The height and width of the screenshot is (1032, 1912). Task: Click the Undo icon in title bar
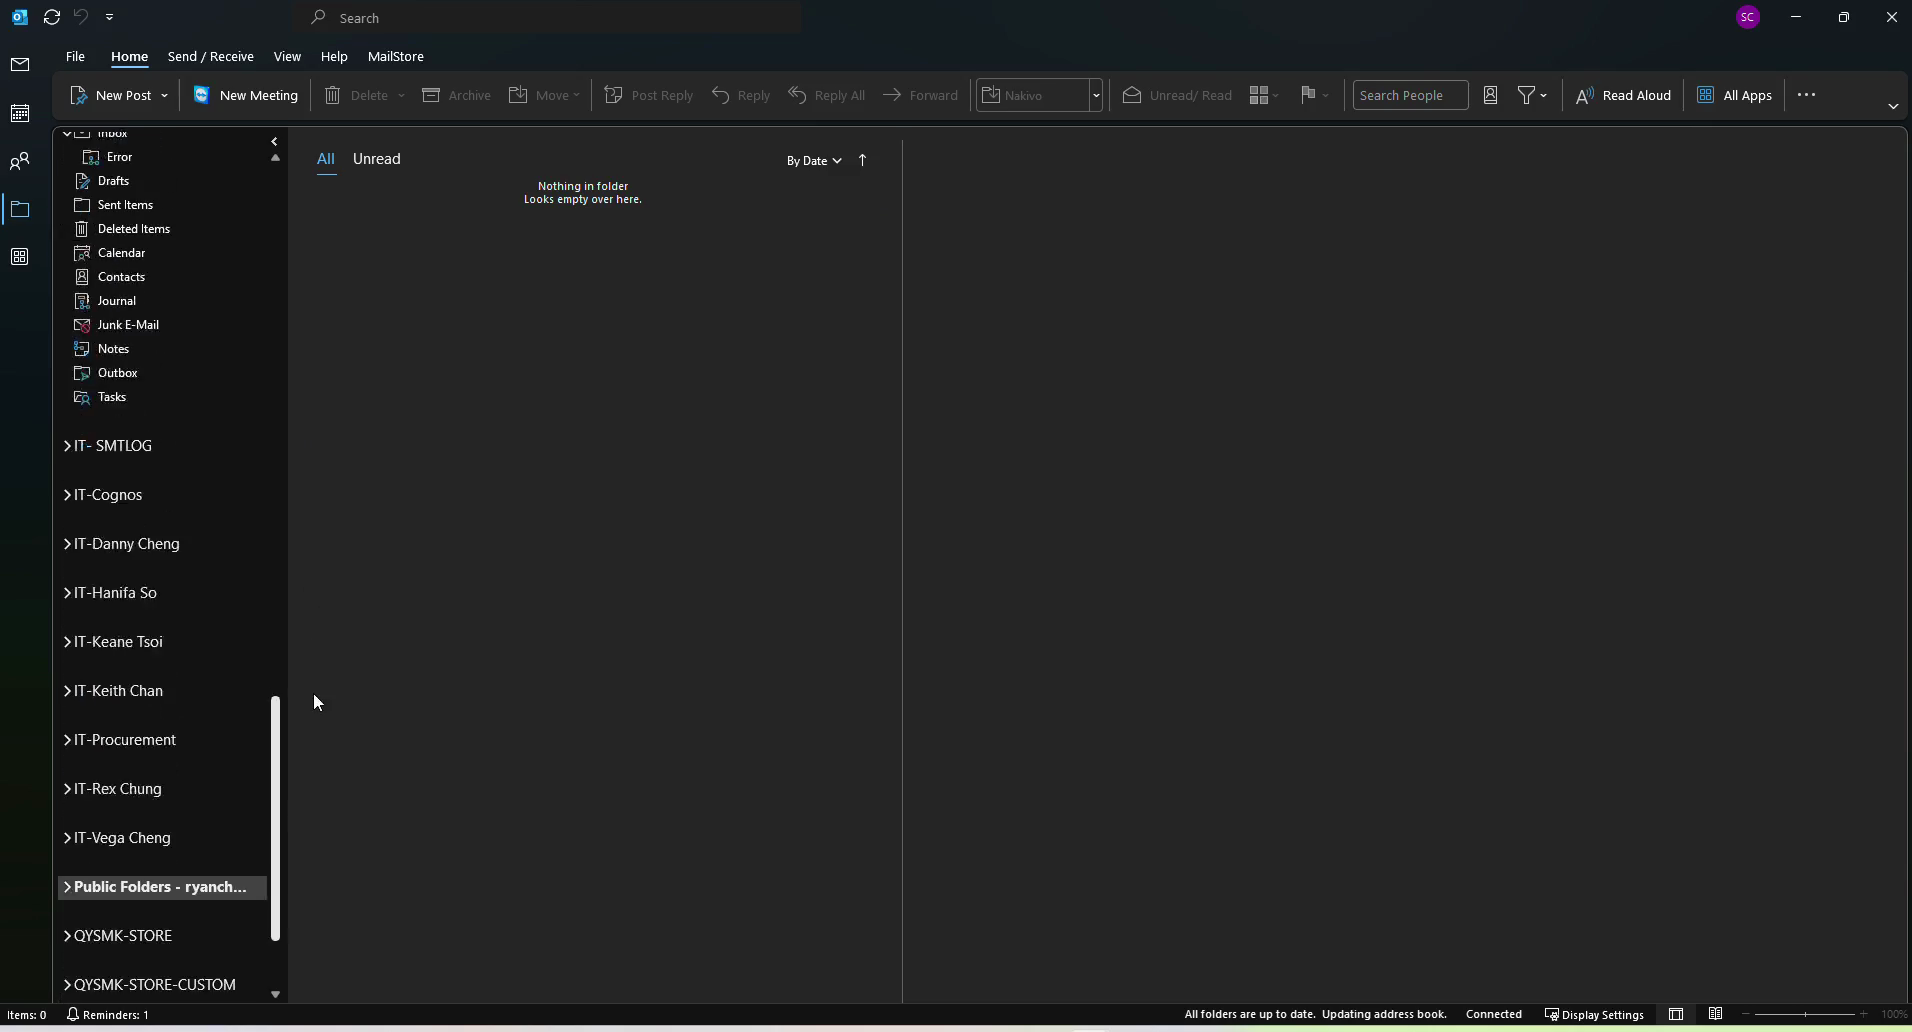tap(81, 17)
